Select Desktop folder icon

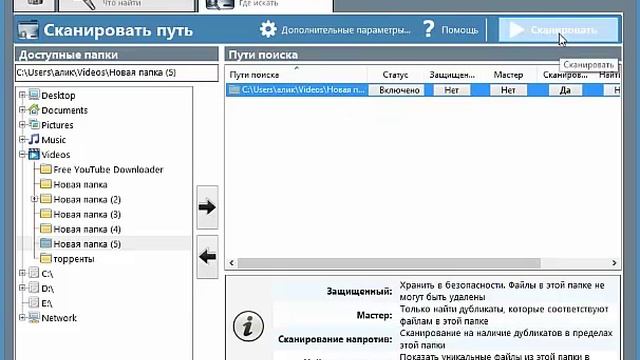coord(34,95)
